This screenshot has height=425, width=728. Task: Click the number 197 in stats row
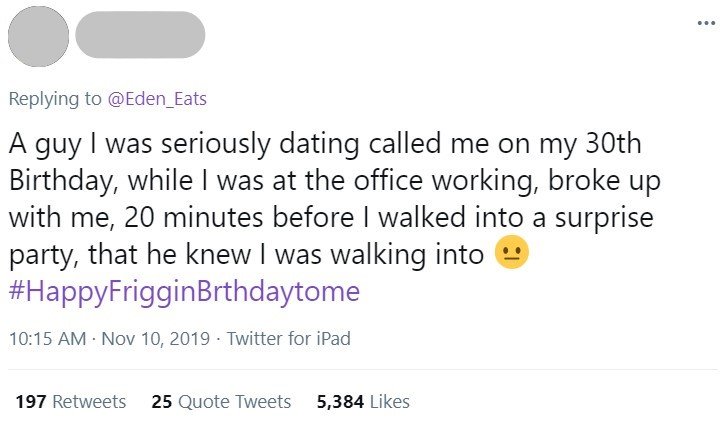tap(30, 401)
